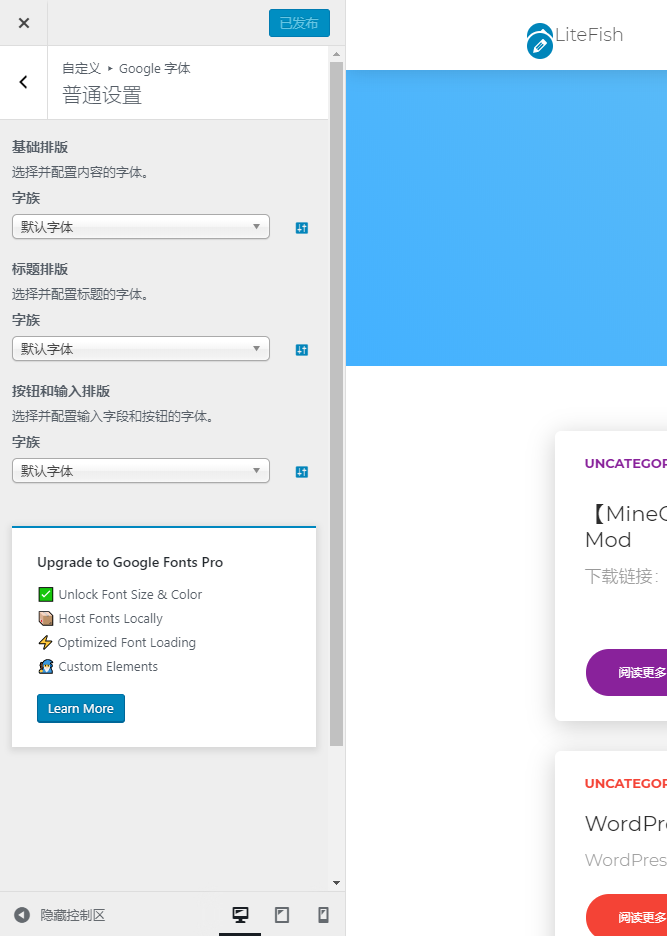667x936 pixels.
Task: Click the green checkmark icon
Action: [x=45, y=595]
